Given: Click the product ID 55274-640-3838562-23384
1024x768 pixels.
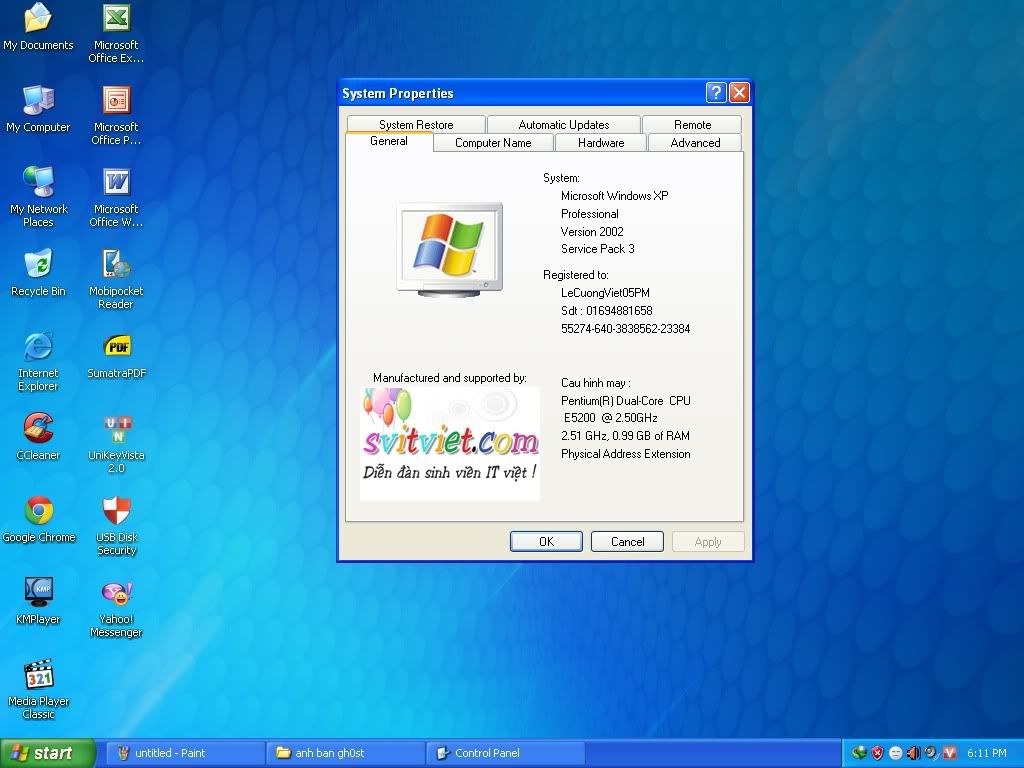Looking at the screenshot, I should [x=626, y=329].
